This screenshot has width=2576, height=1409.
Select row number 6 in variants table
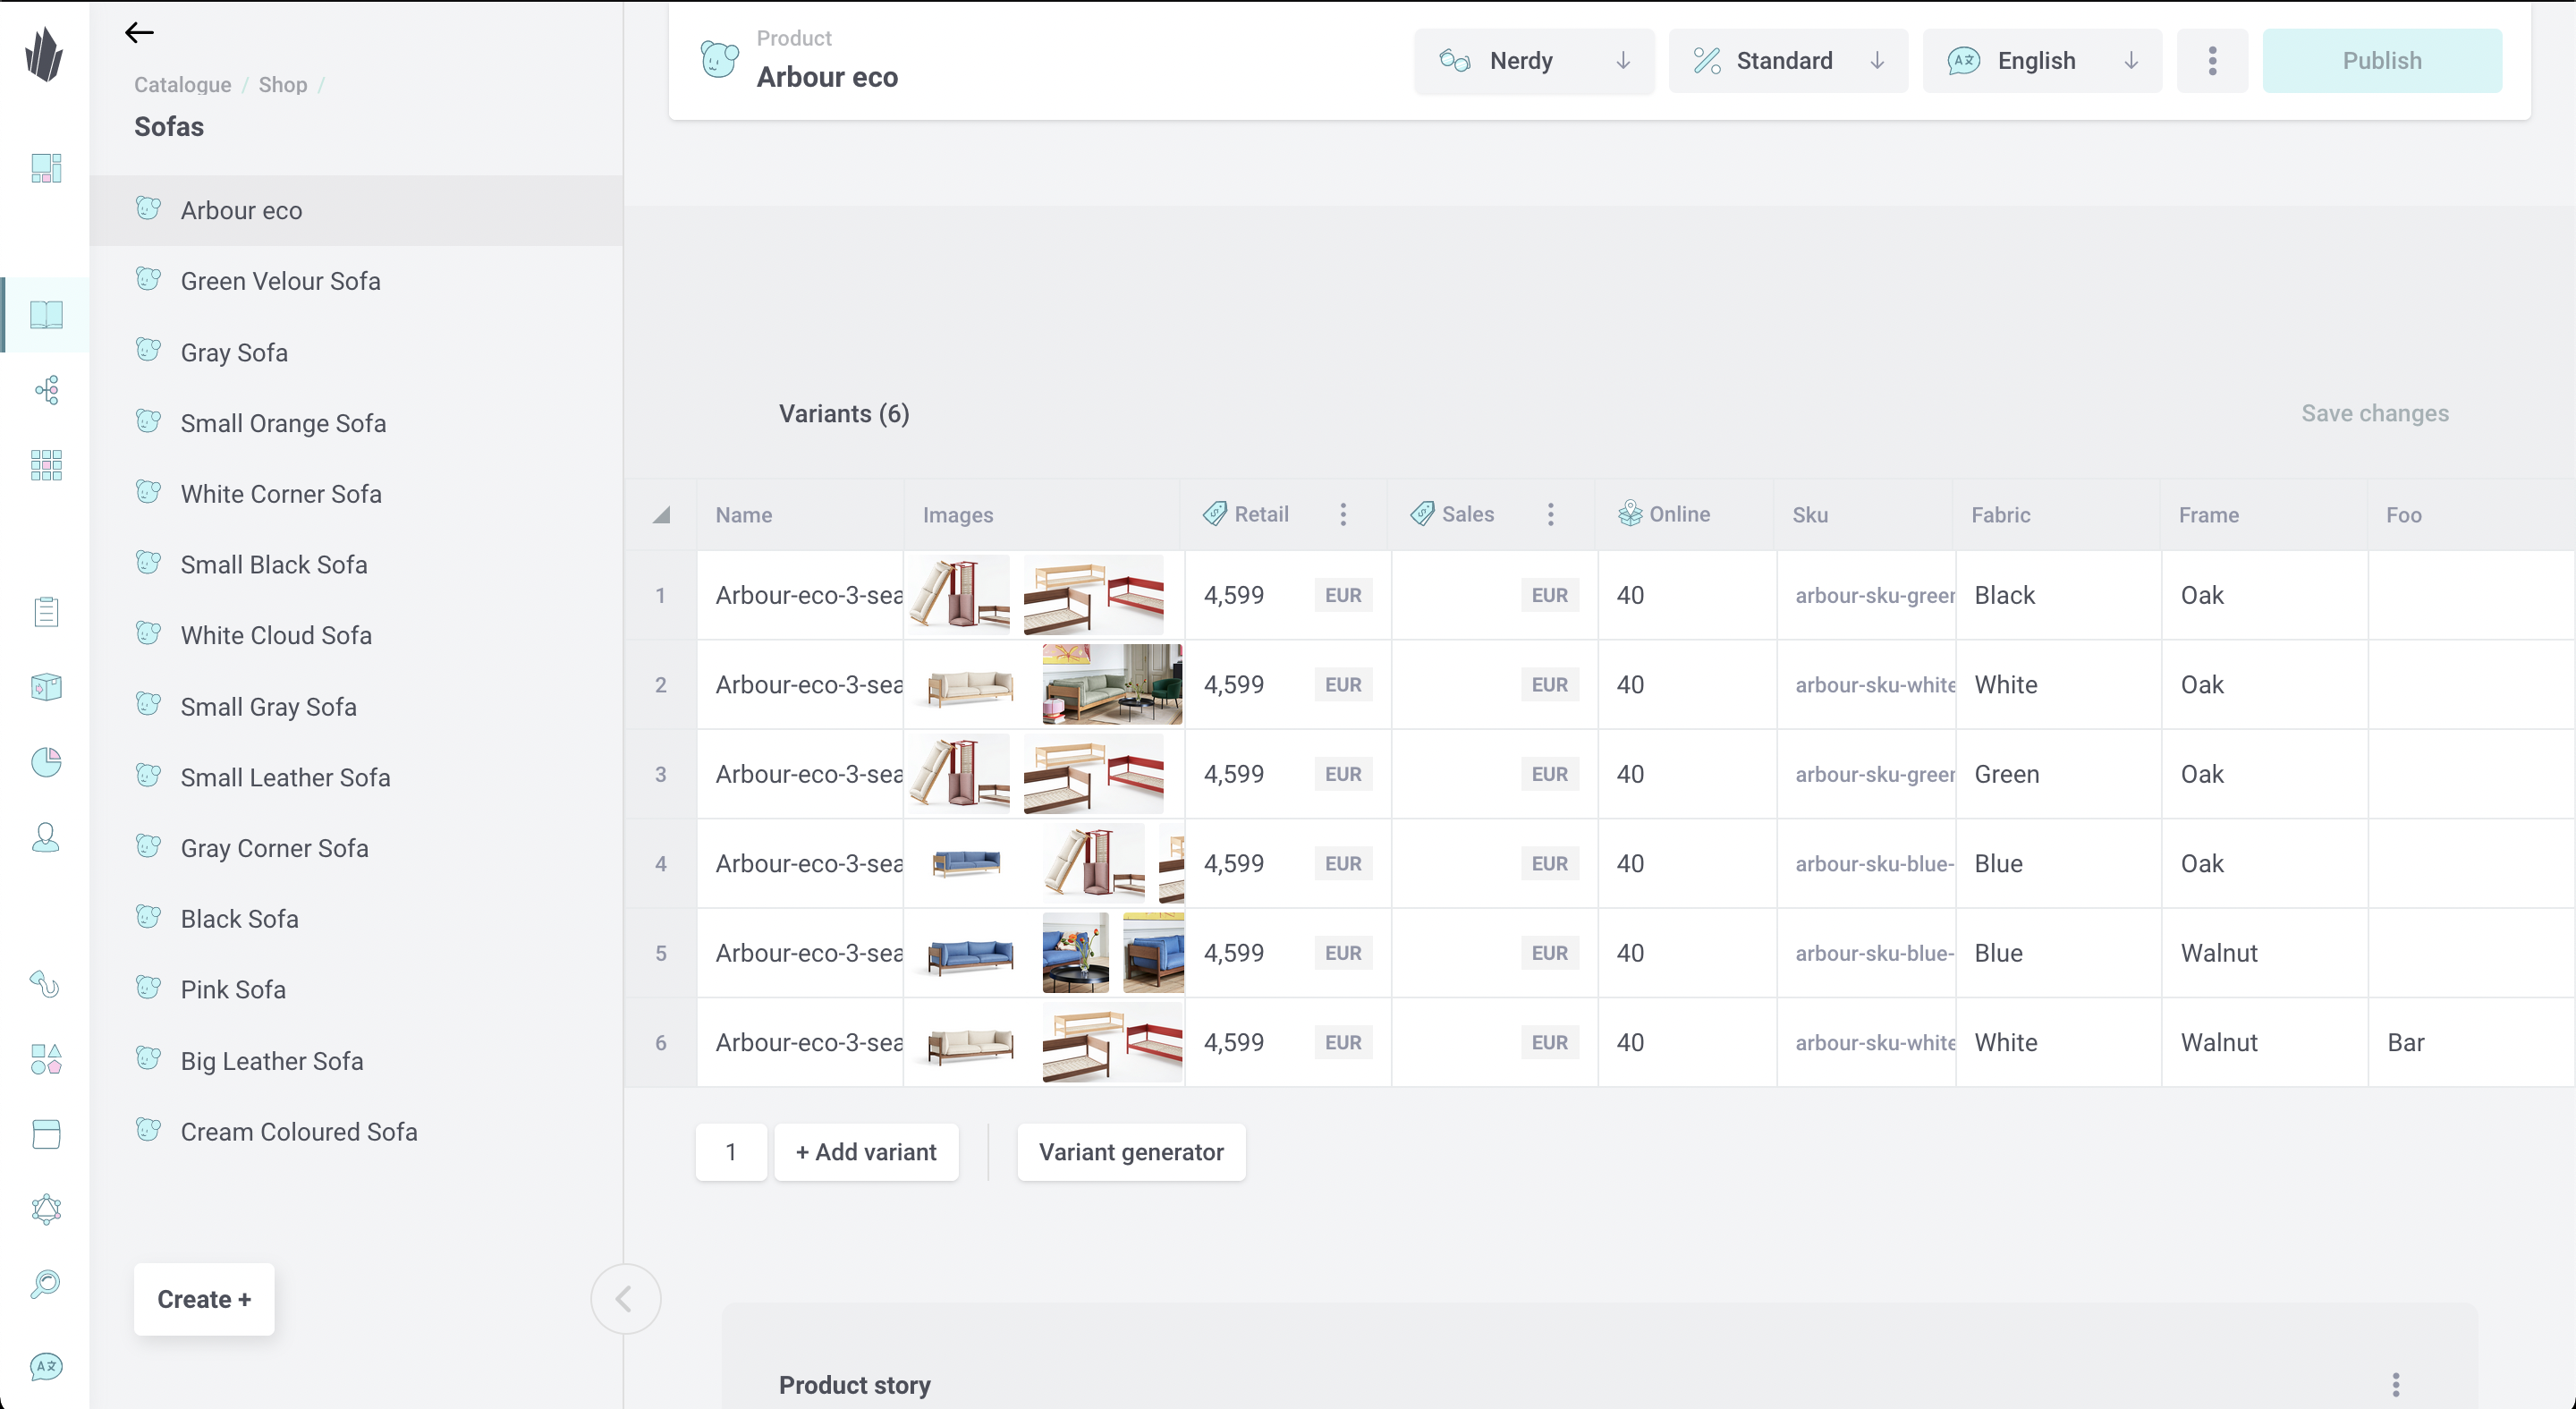click(661, 1042)
